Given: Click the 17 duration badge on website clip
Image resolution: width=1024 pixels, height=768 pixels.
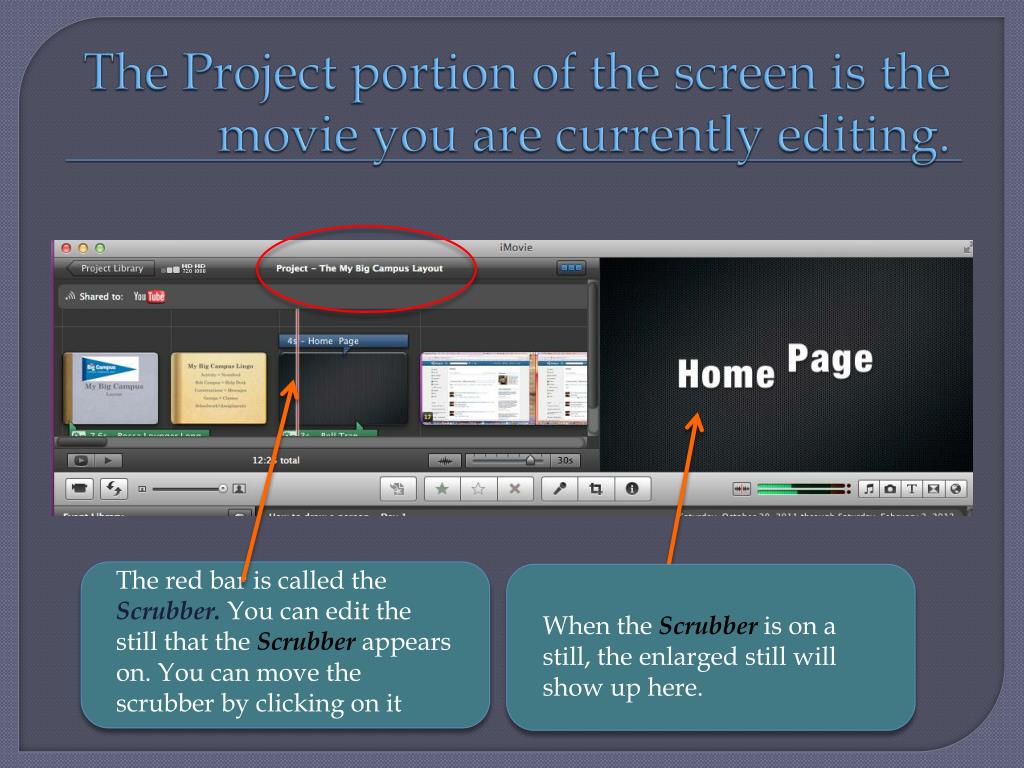Looking at the screenshot, I should tap(428, 416).
